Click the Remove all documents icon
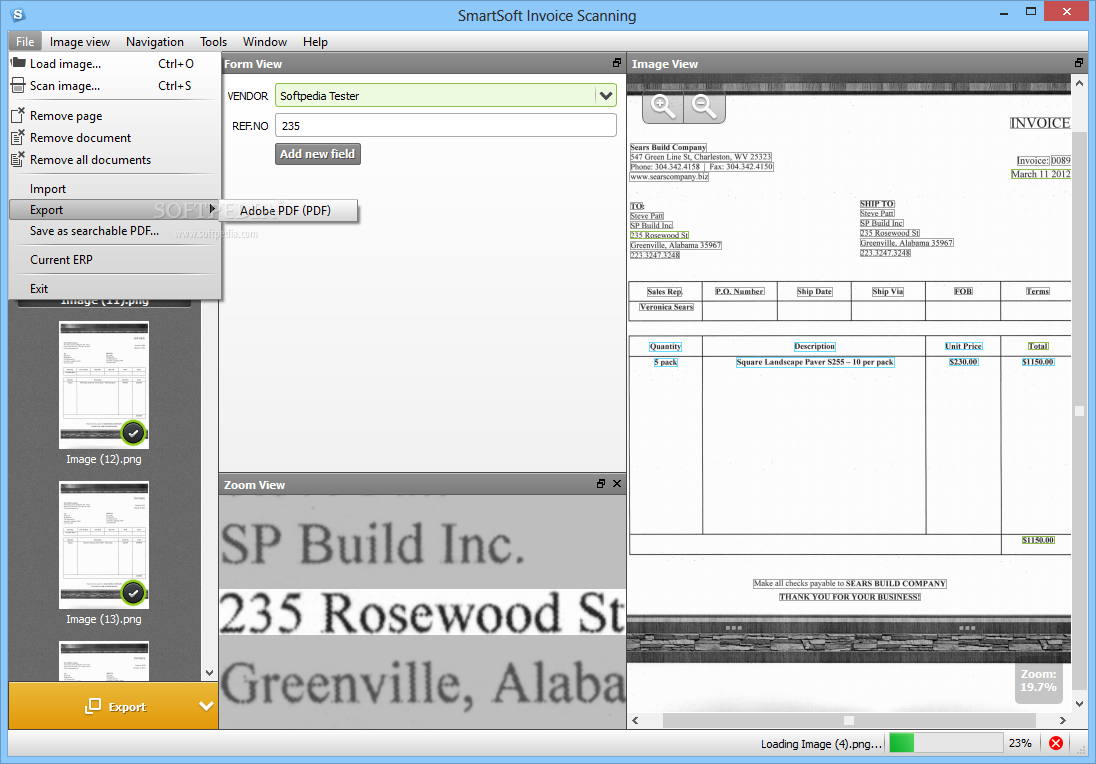The width and height of the screenshot is (1096, 764). coord(18,159)
